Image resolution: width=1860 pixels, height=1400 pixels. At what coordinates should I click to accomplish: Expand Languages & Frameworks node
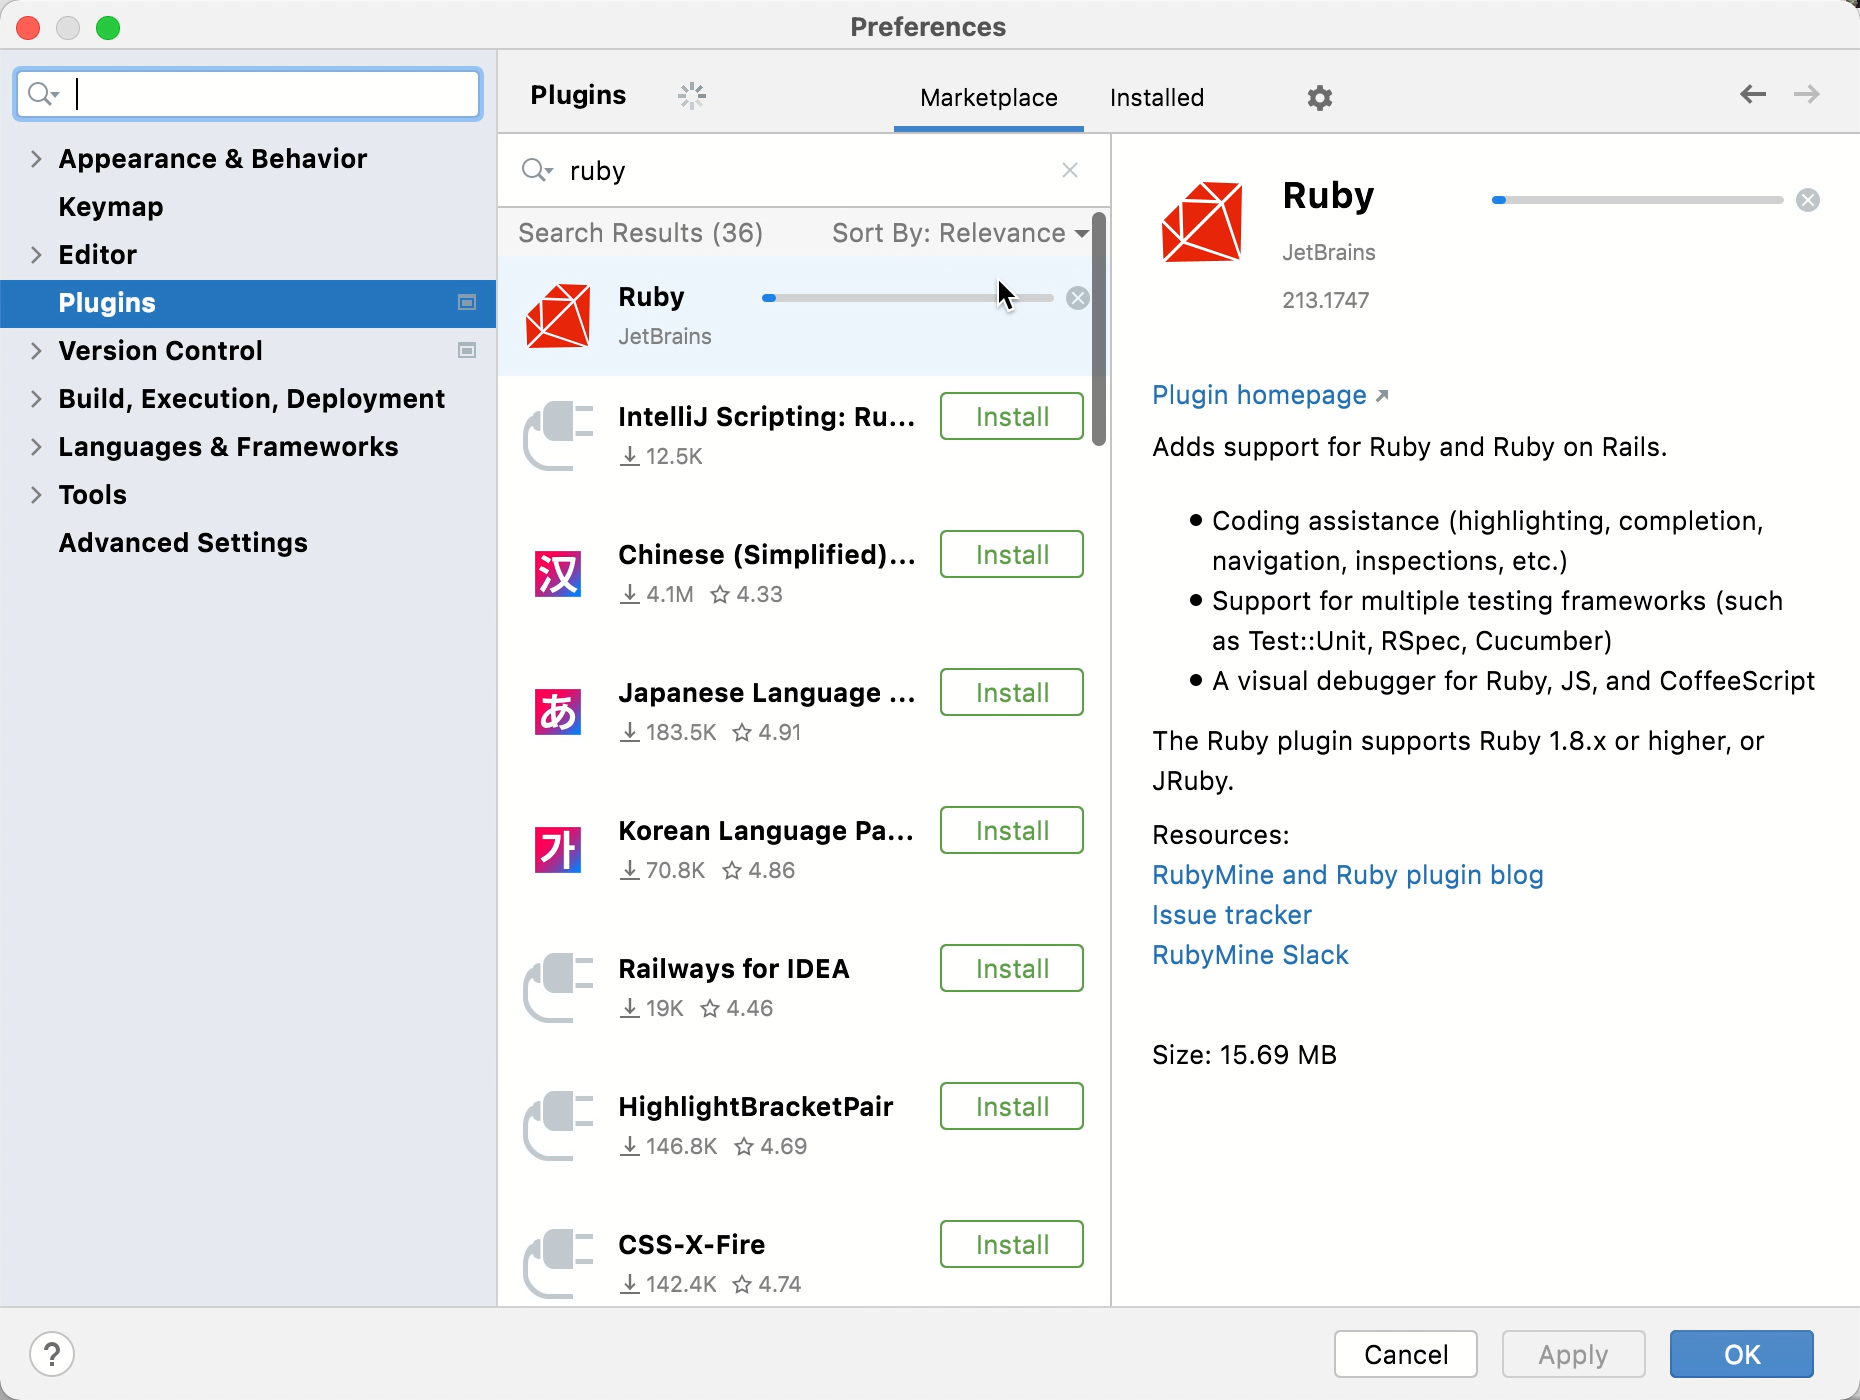click(x=36, y=447)
